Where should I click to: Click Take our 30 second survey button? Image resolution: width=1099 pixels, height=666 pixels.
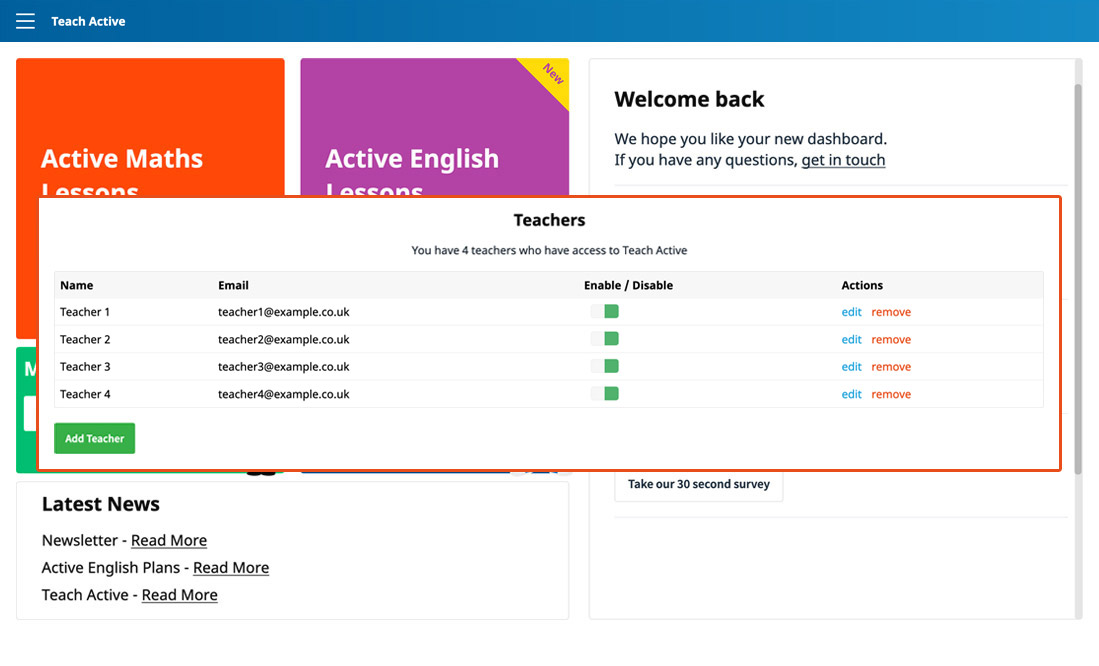click(x=699, y=484)
